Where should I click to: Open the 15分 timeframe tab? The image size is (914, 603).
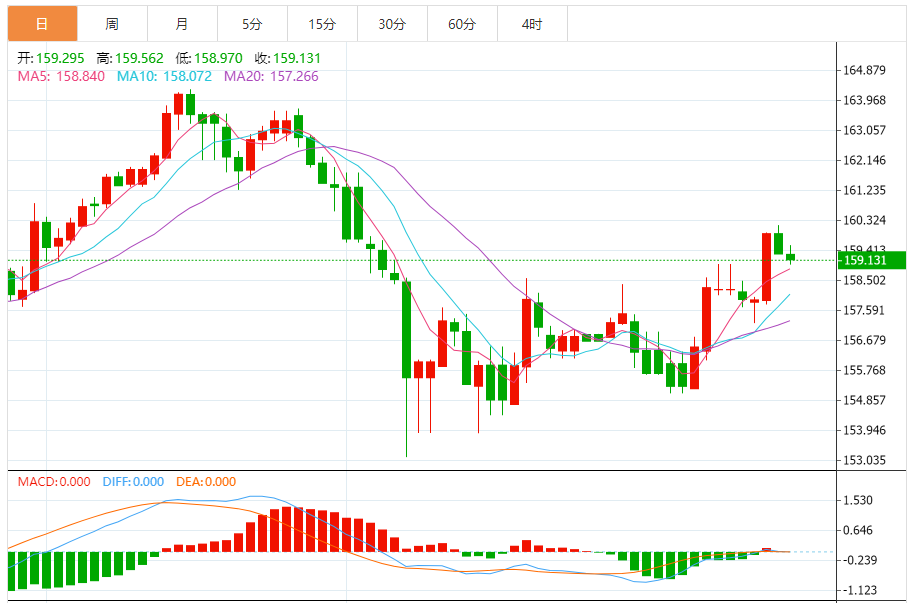point(322,24)
